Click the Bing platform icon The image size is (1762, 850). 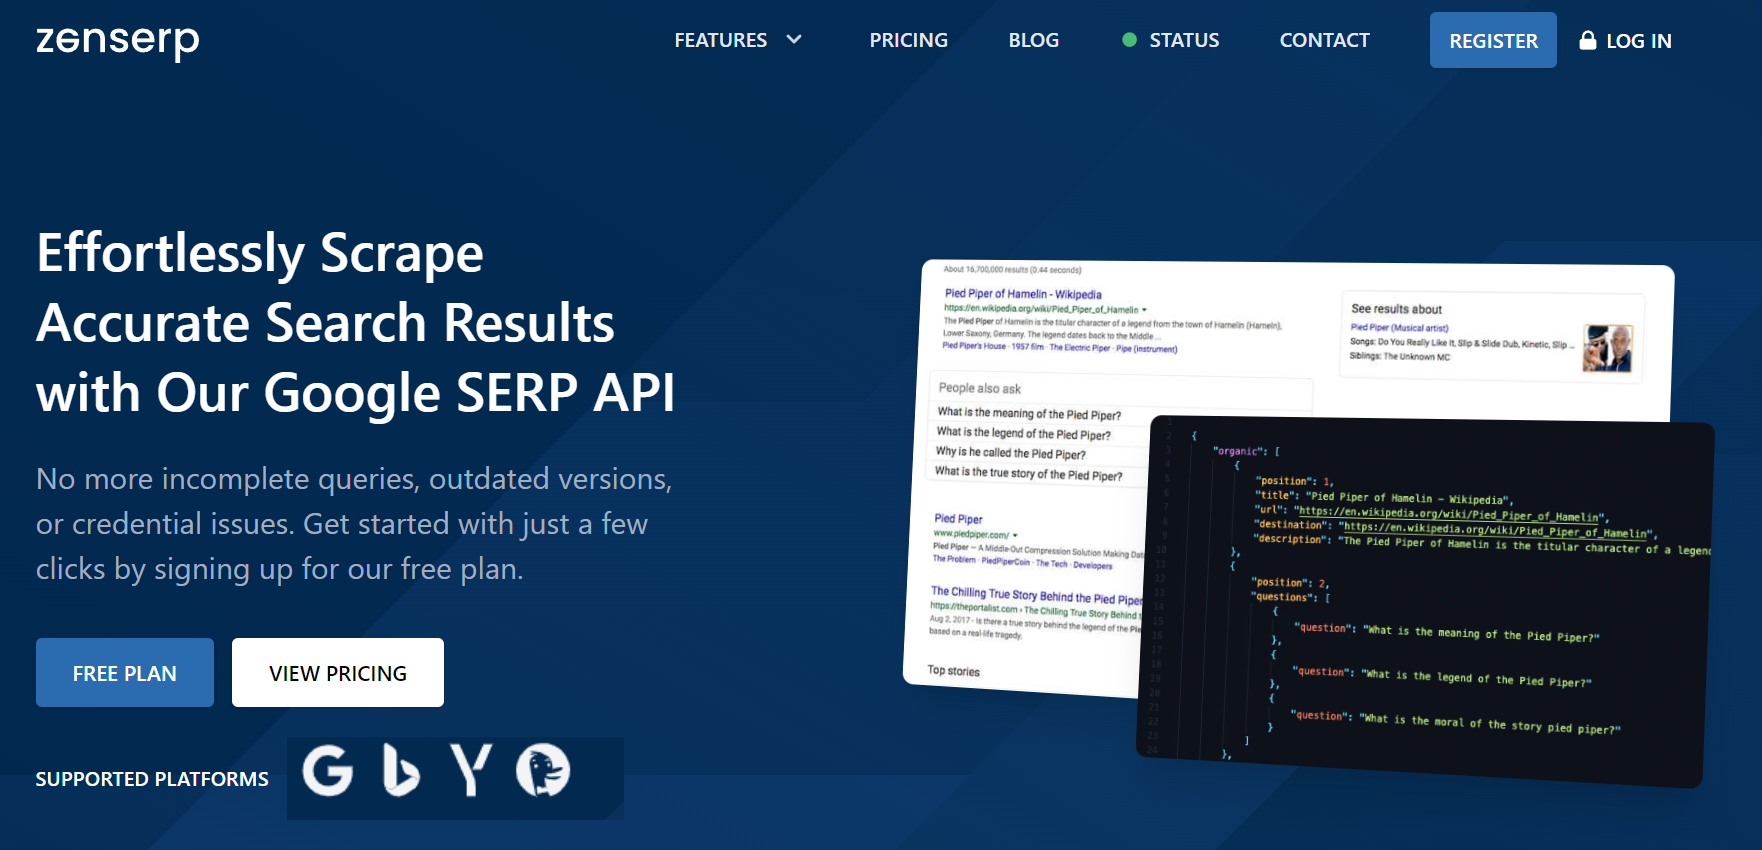tap(401, 771)
